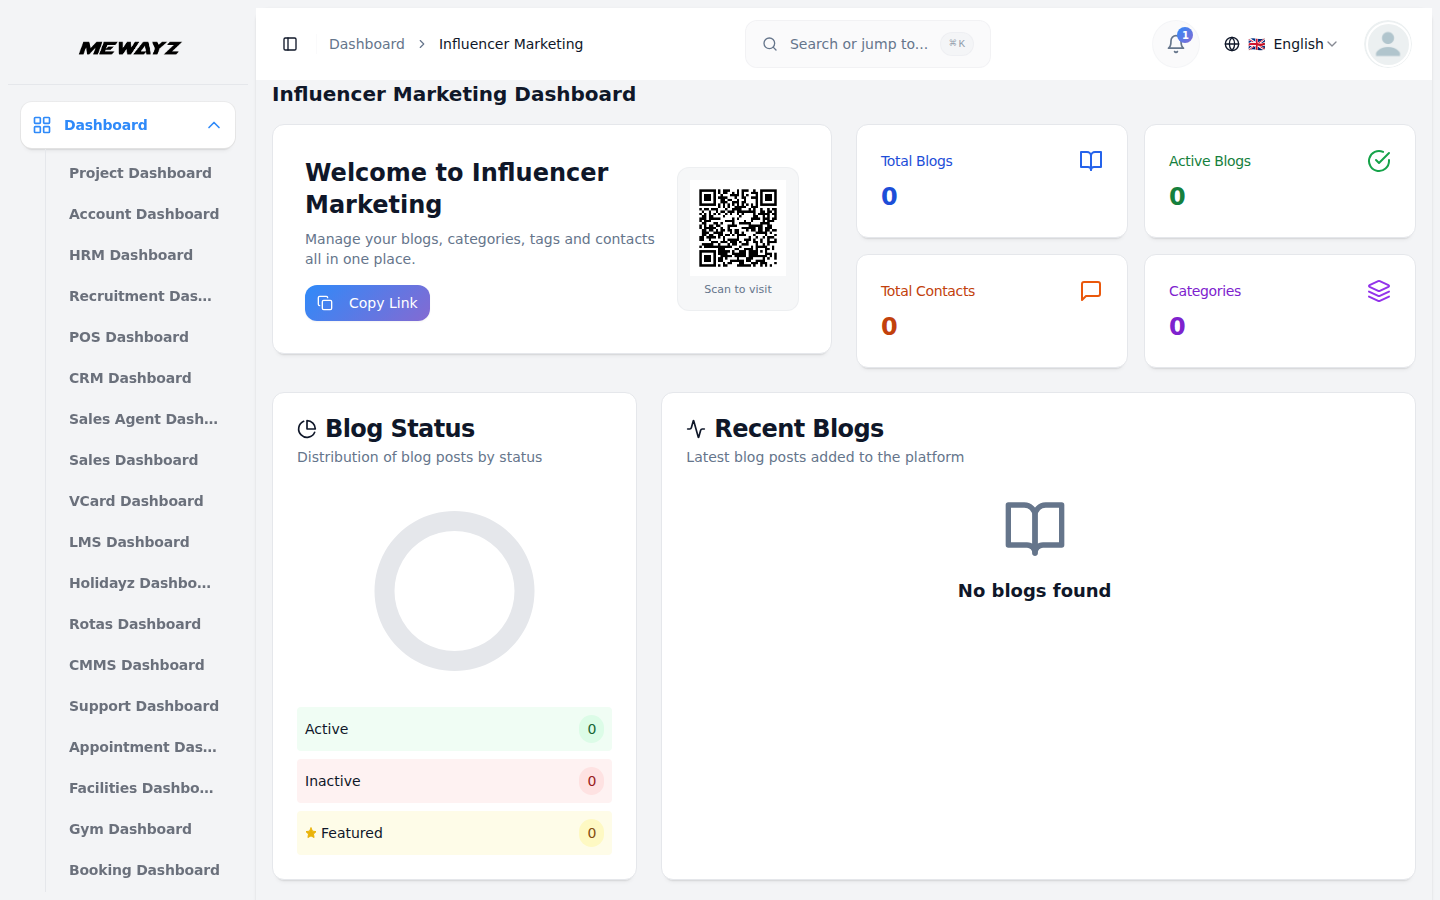Click the Categories layers icon
1440x900 pixels.
(1378, 291)
